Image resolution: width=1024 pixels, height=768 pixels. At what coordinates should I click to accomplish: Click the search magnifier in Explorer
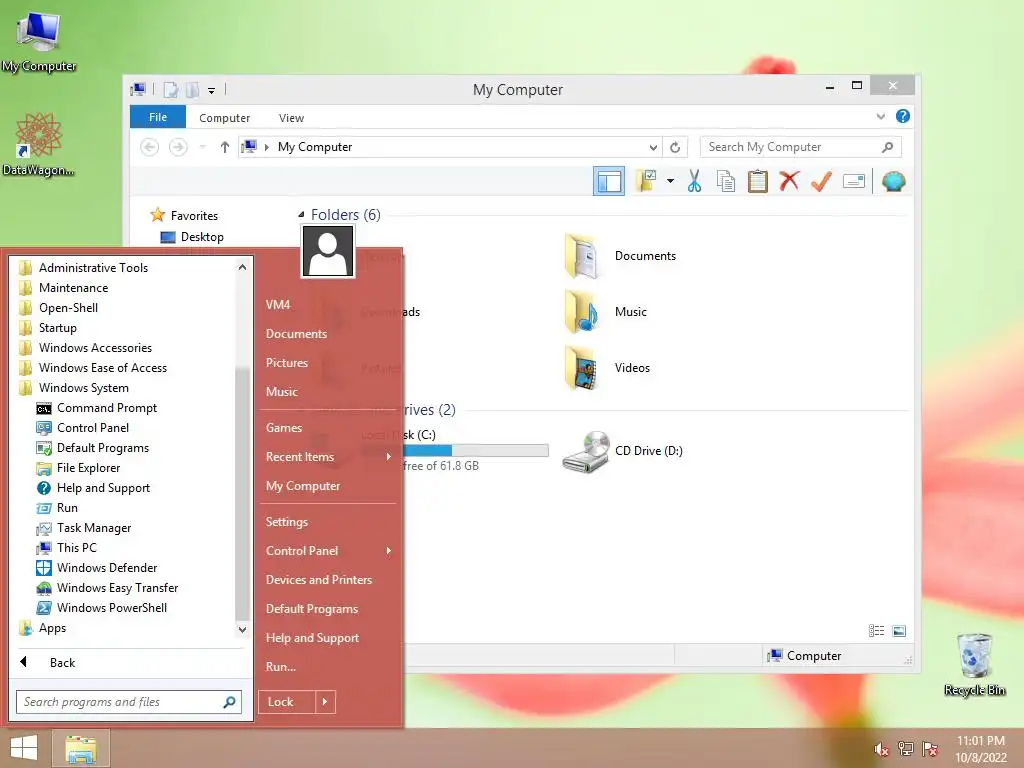click(887, 147)
